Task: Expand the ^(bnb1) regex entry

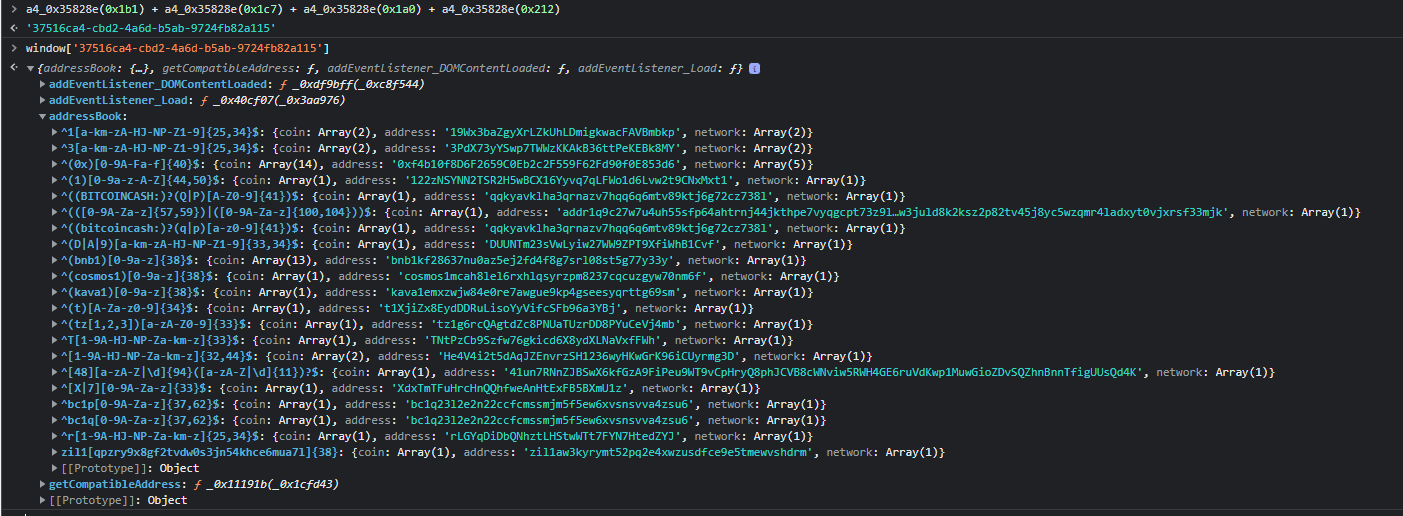Action: click(x=55, y=260)
